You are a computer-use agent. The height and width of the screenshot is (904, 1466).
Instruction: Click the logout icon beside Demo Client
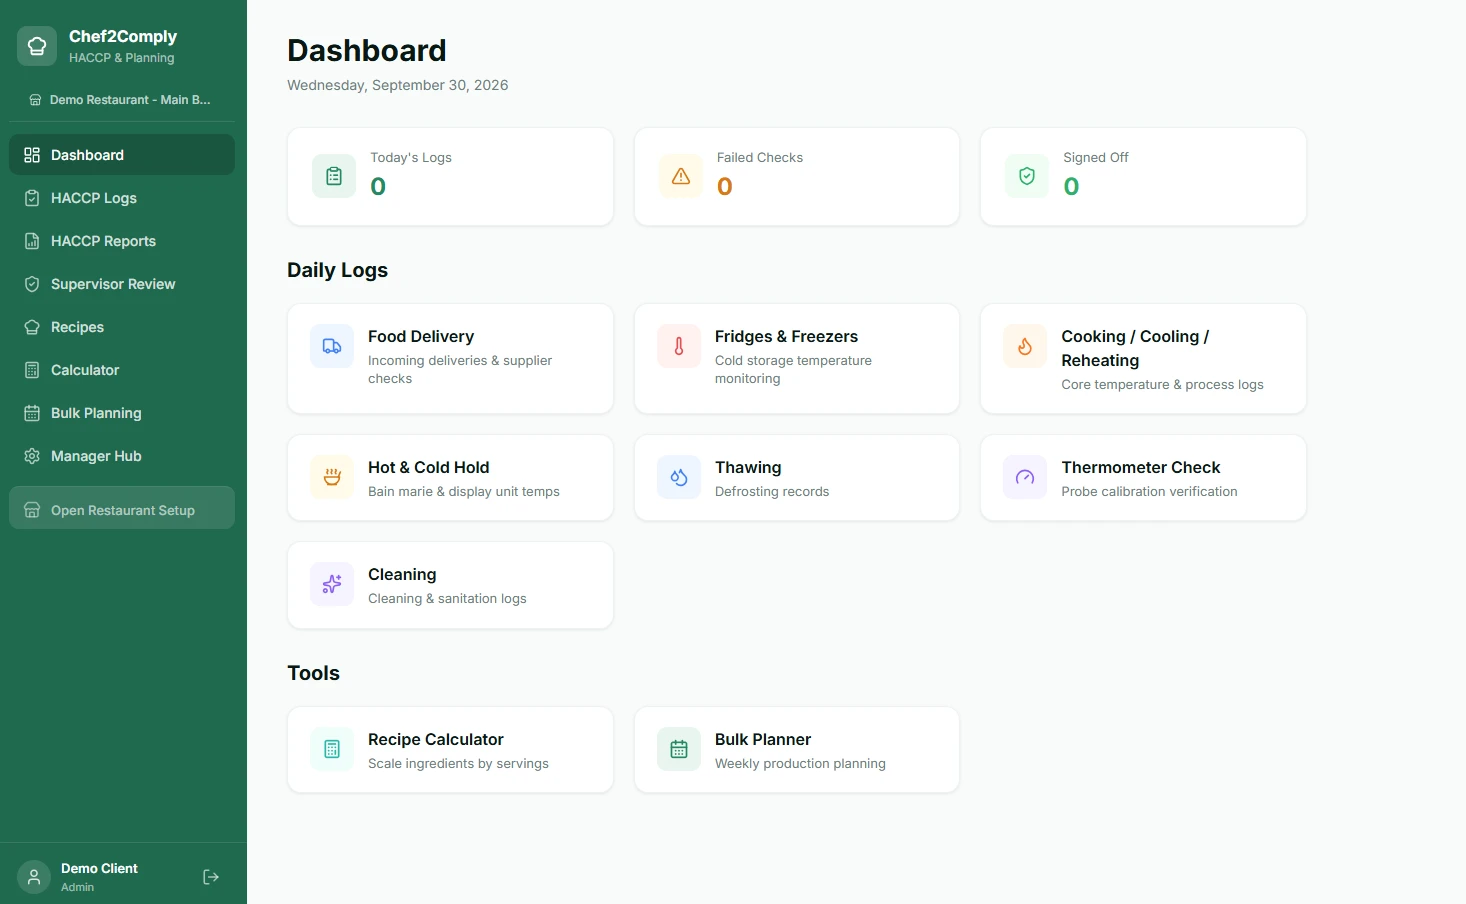[211, 877]
